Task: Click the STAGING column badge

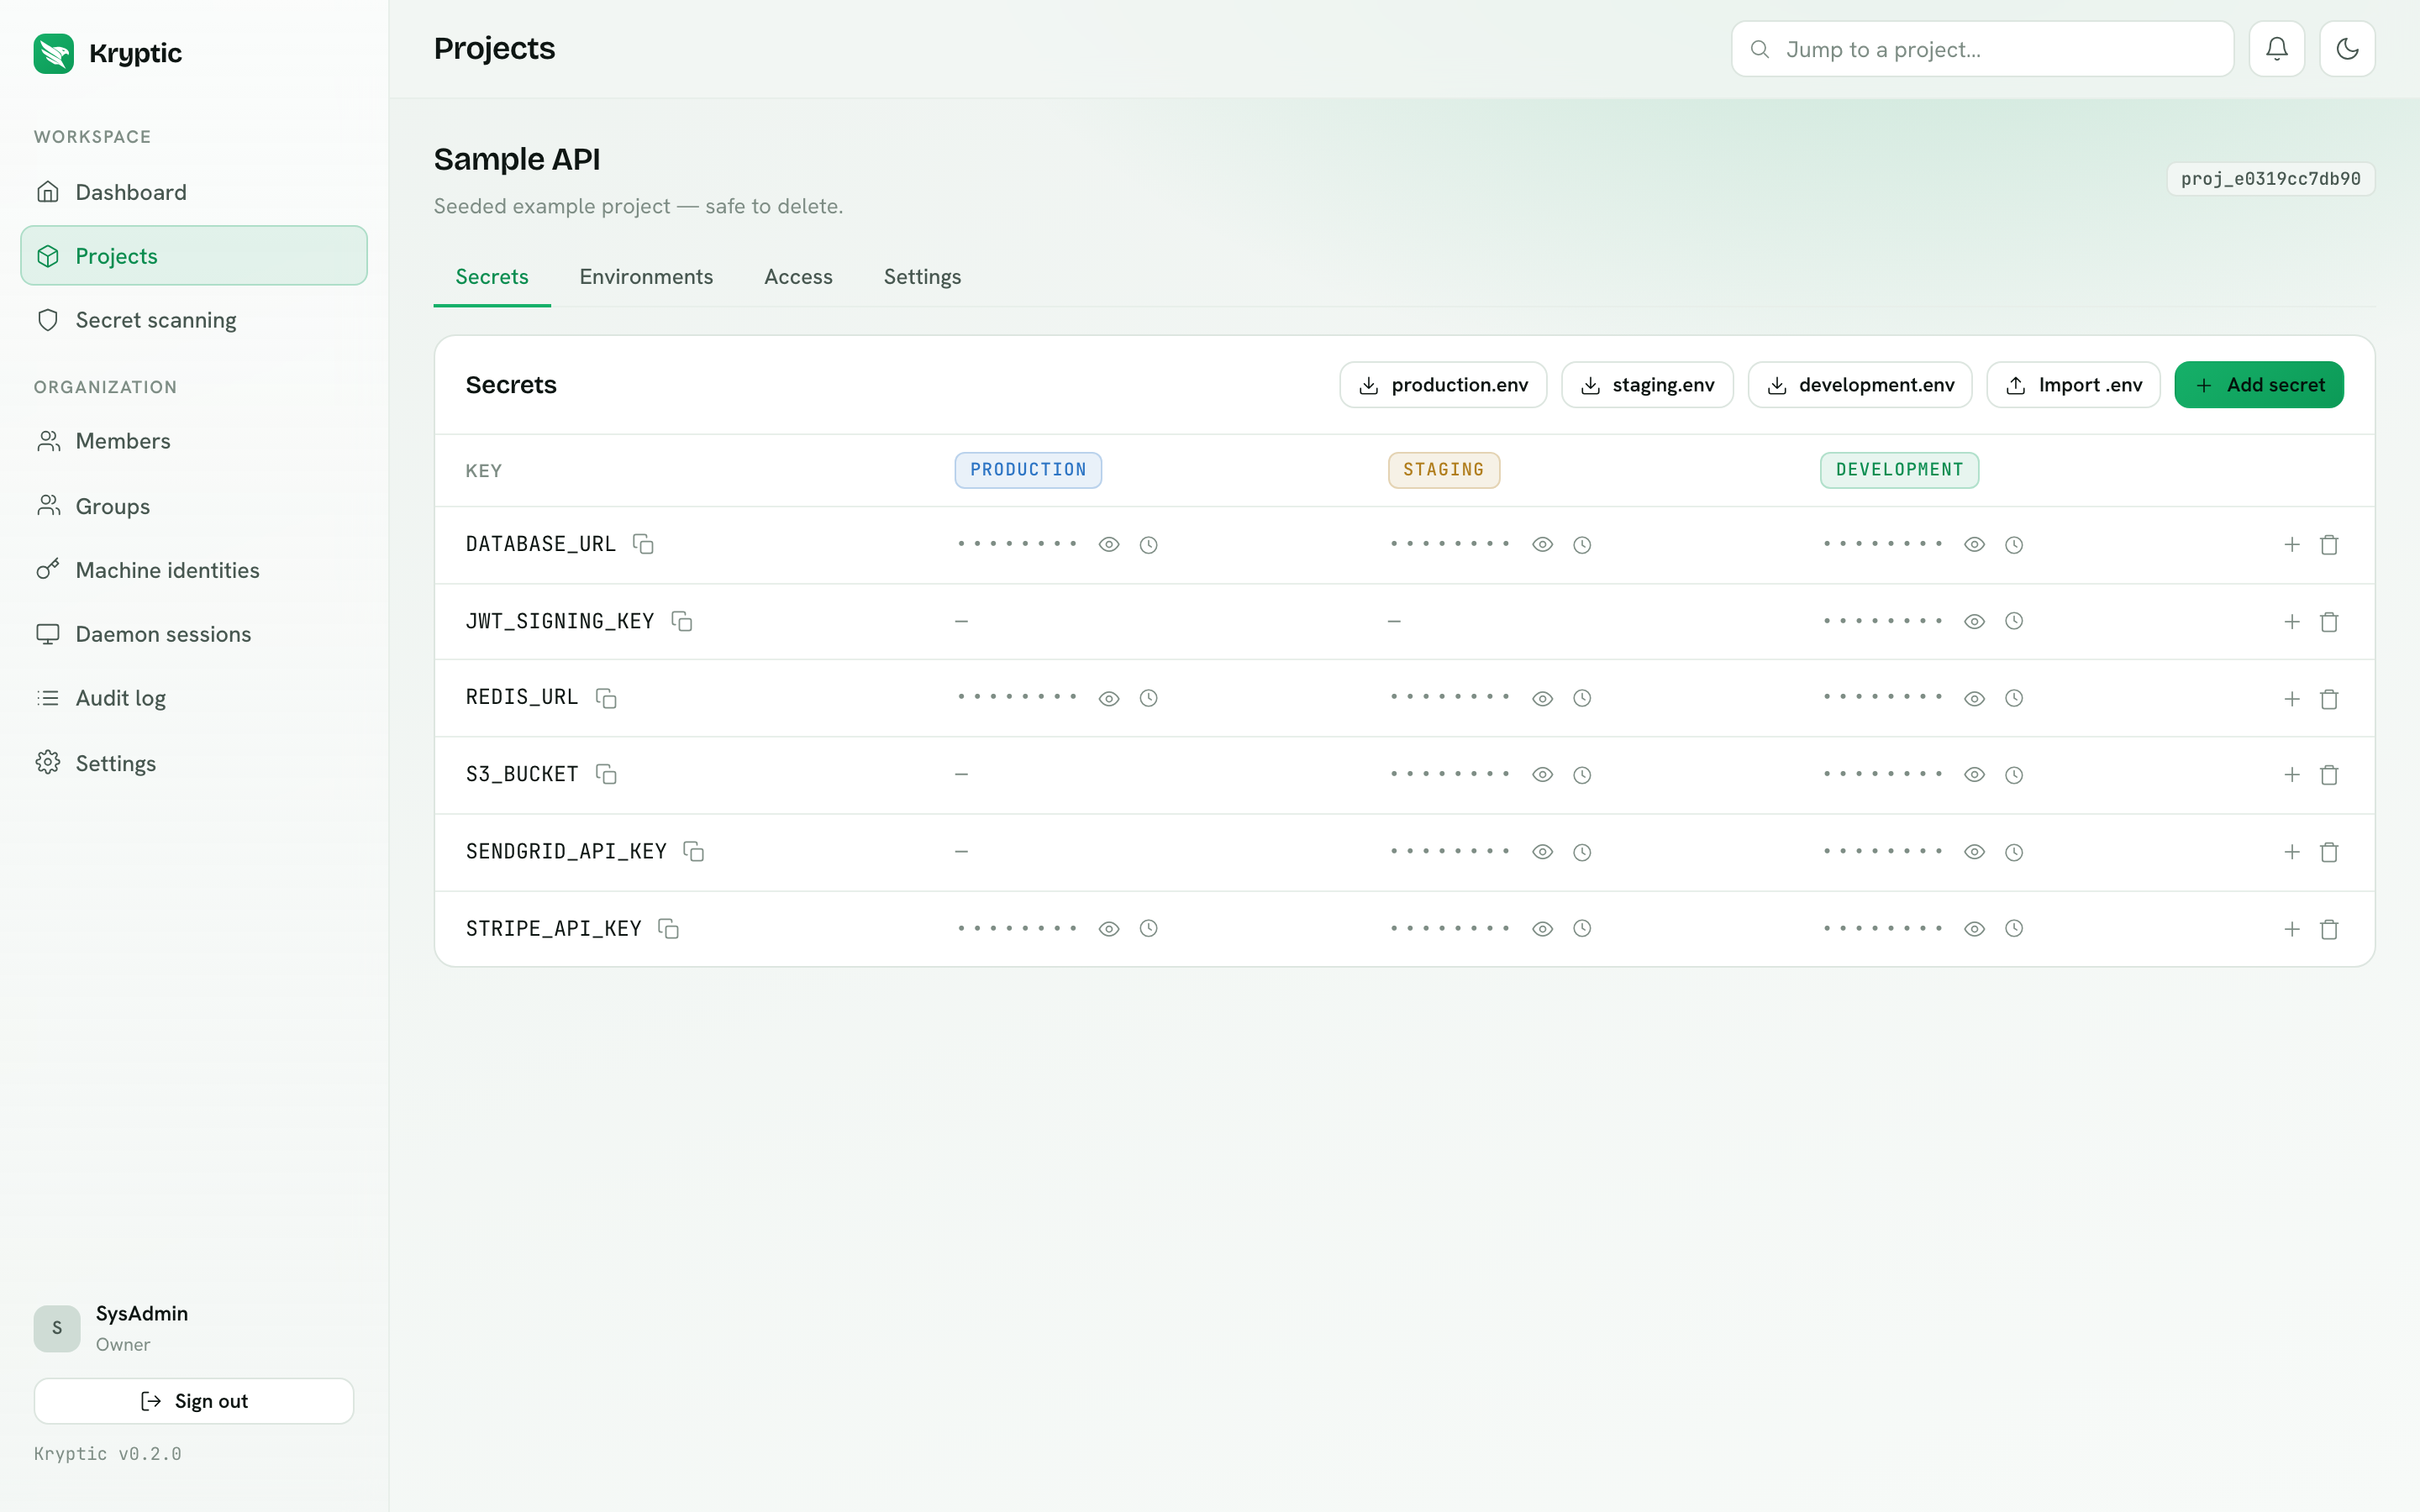Action: (1444, 470)
